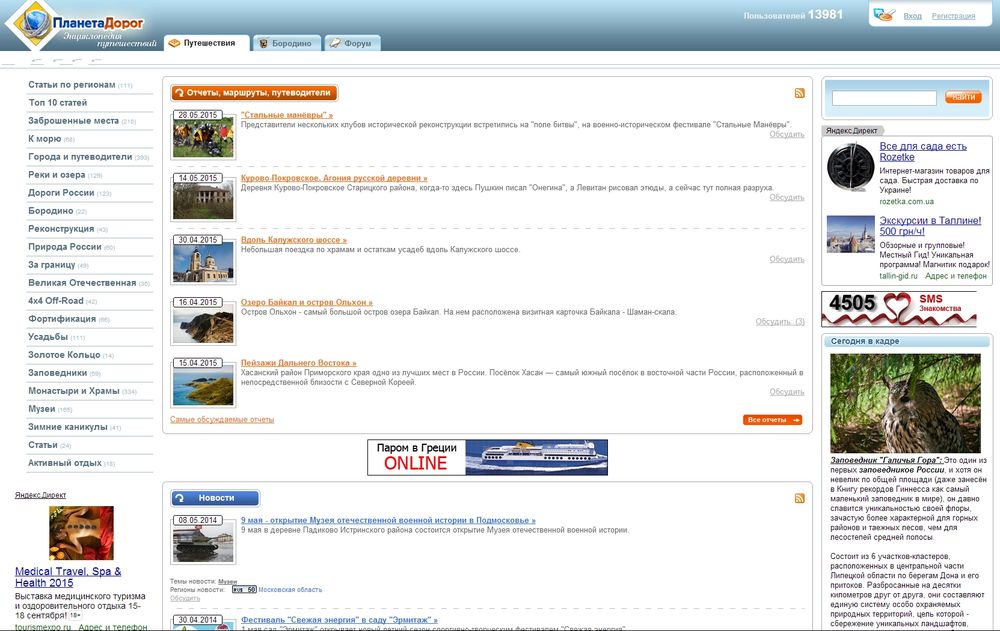The width and height of the screenshot is (1000, 631).
Task: Select Заповедники category
Action: tap(57, 373)
